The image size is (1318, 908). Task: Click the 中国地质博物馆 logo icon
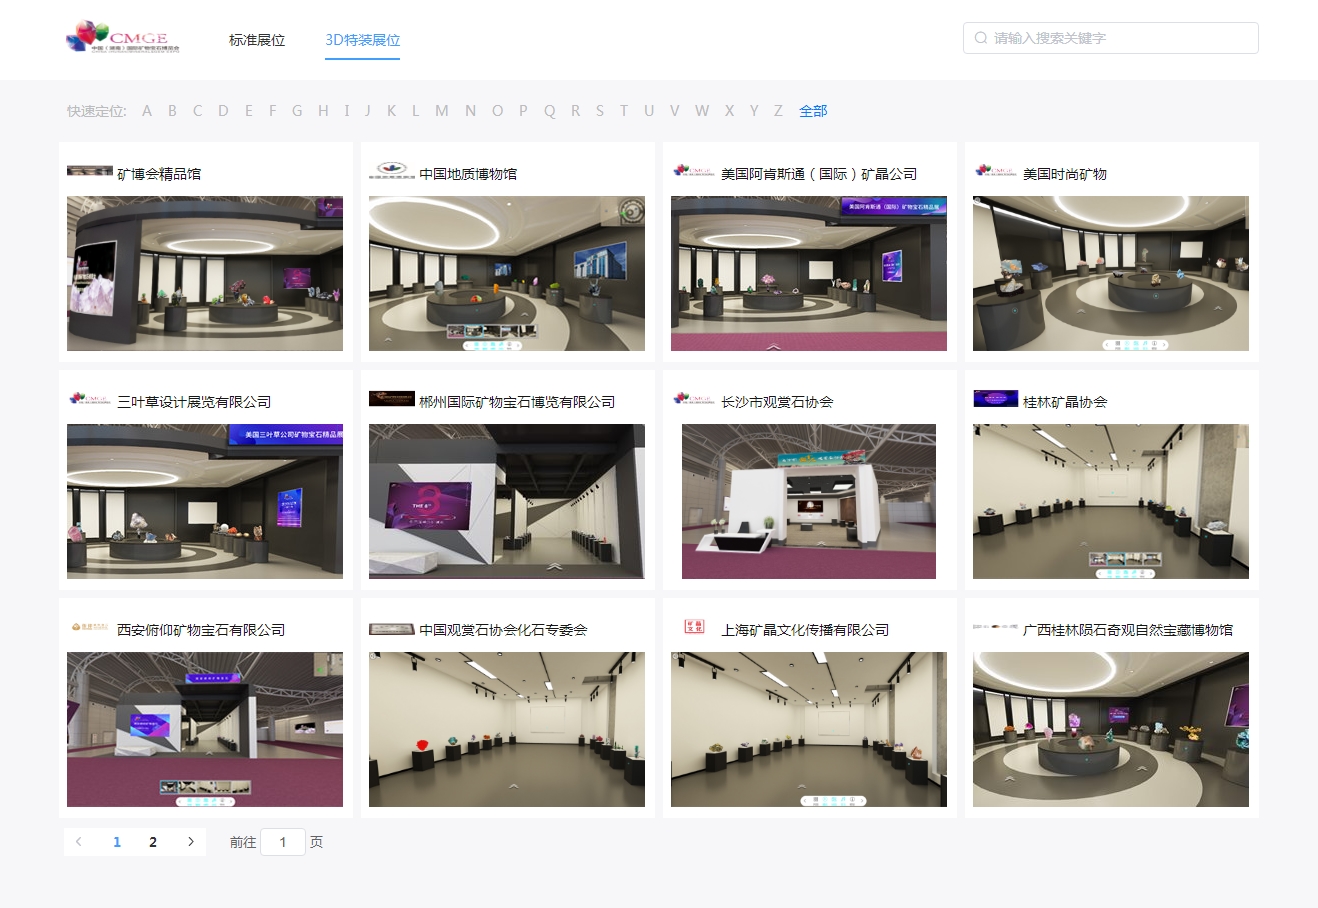tap(390, 172)
